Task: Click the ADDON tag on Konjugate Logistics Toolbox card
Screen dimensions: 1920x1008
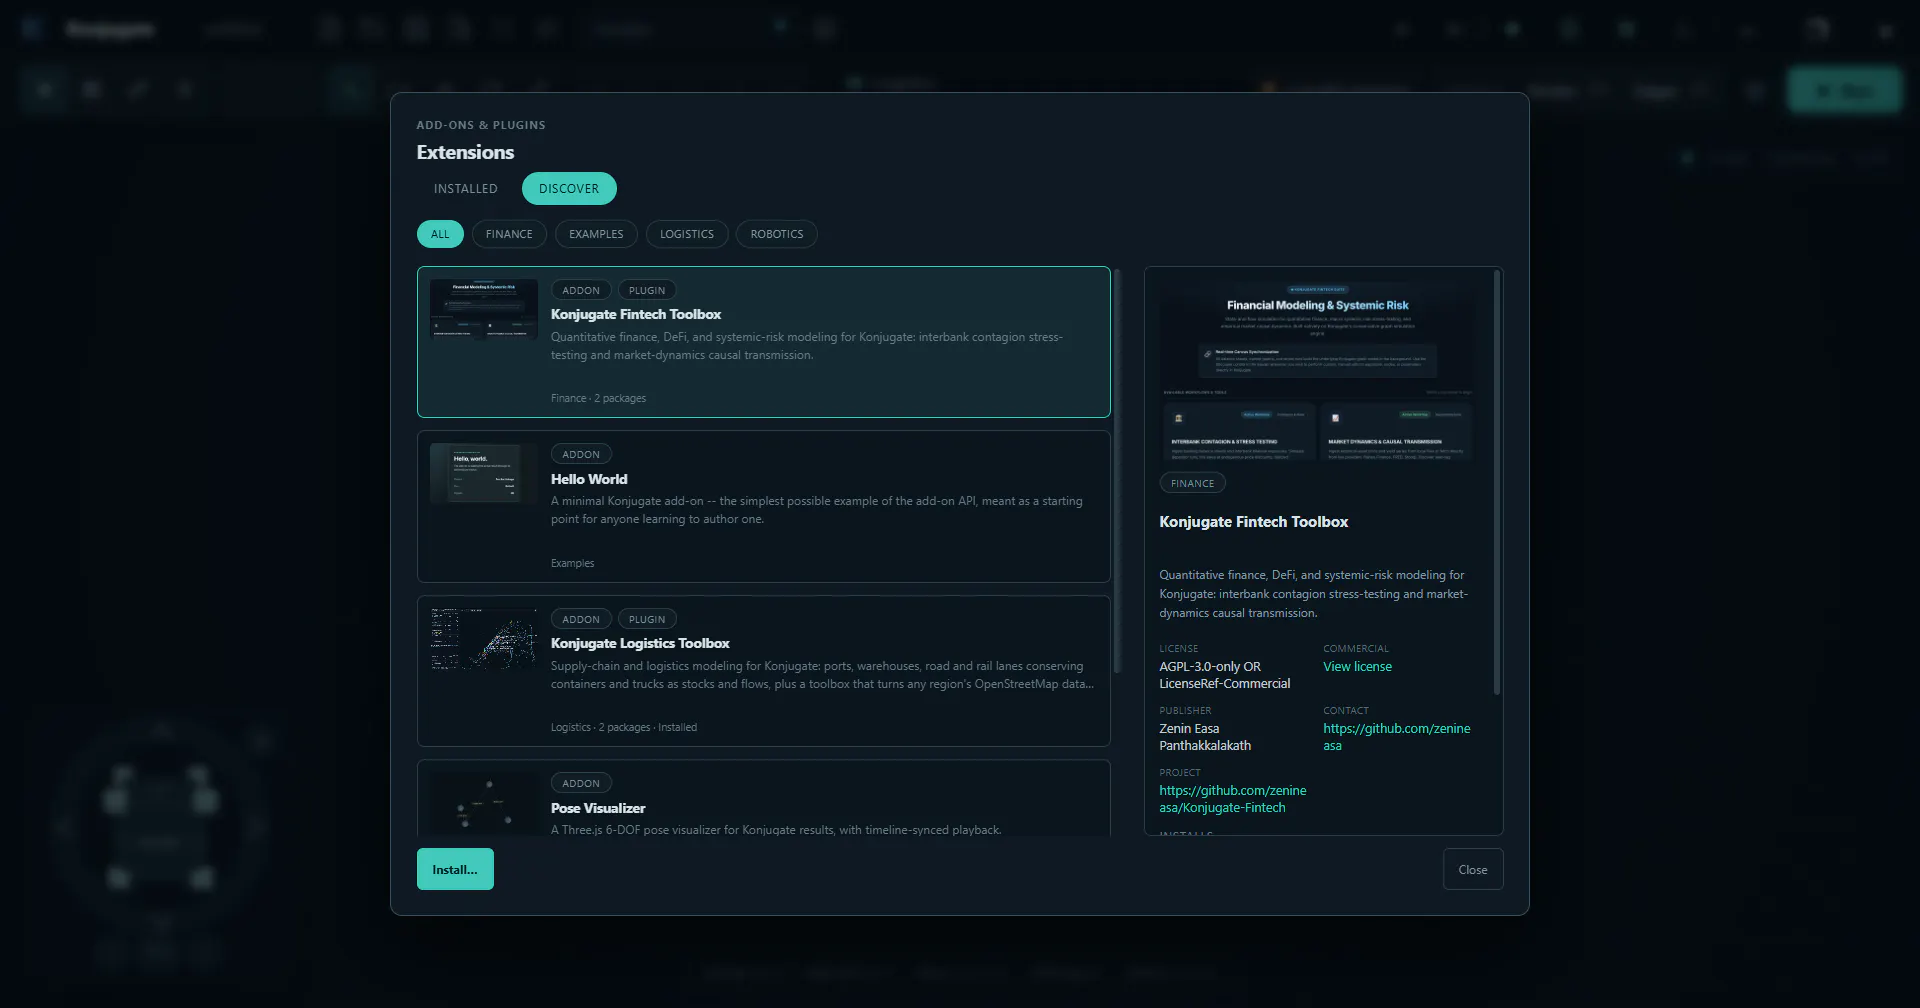Action: (x=581, y=619)
